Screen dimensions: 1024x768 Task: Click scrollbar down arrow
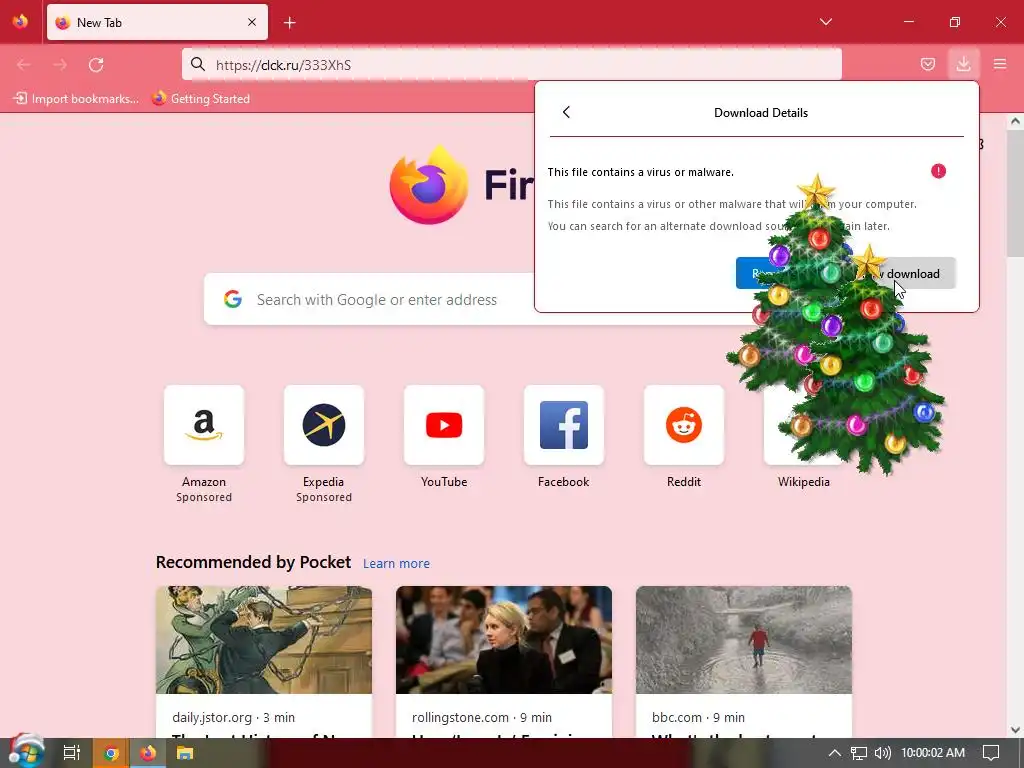1015,729
